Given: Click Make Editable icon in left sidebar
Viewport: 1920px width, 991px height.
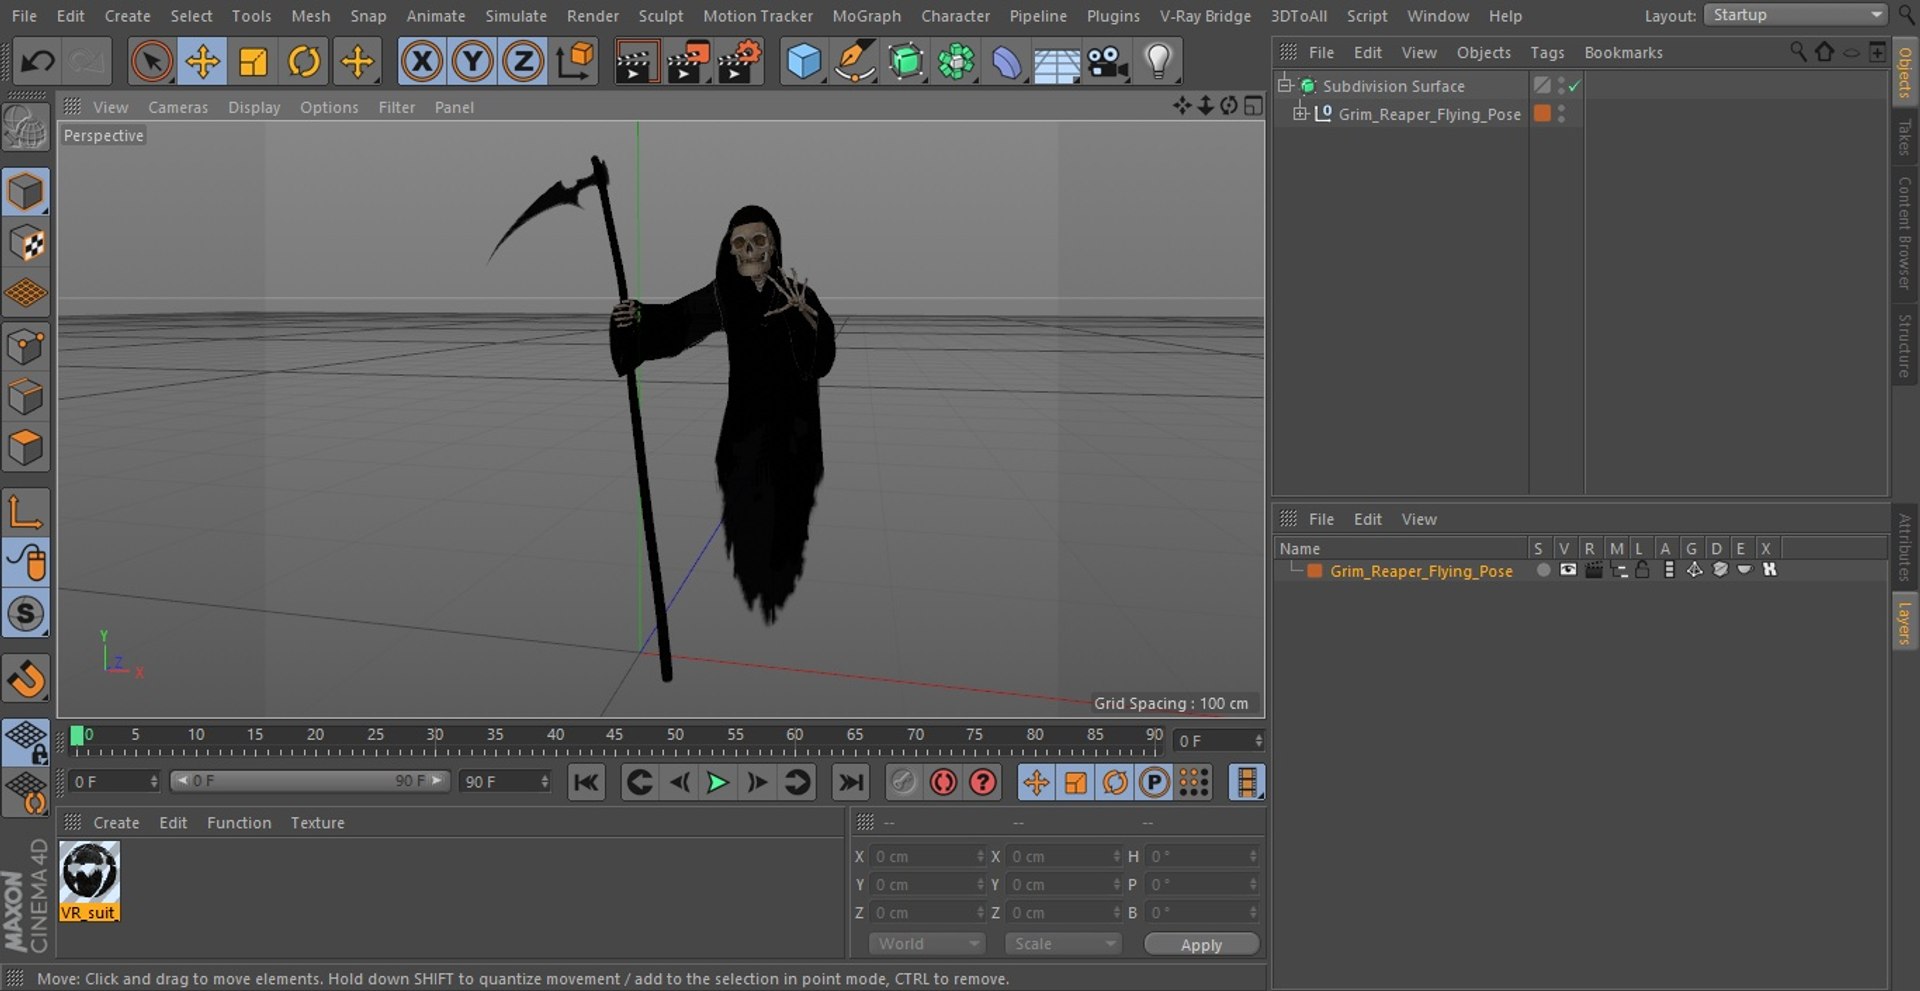Looking at the screenshot, I should point(26,128).
